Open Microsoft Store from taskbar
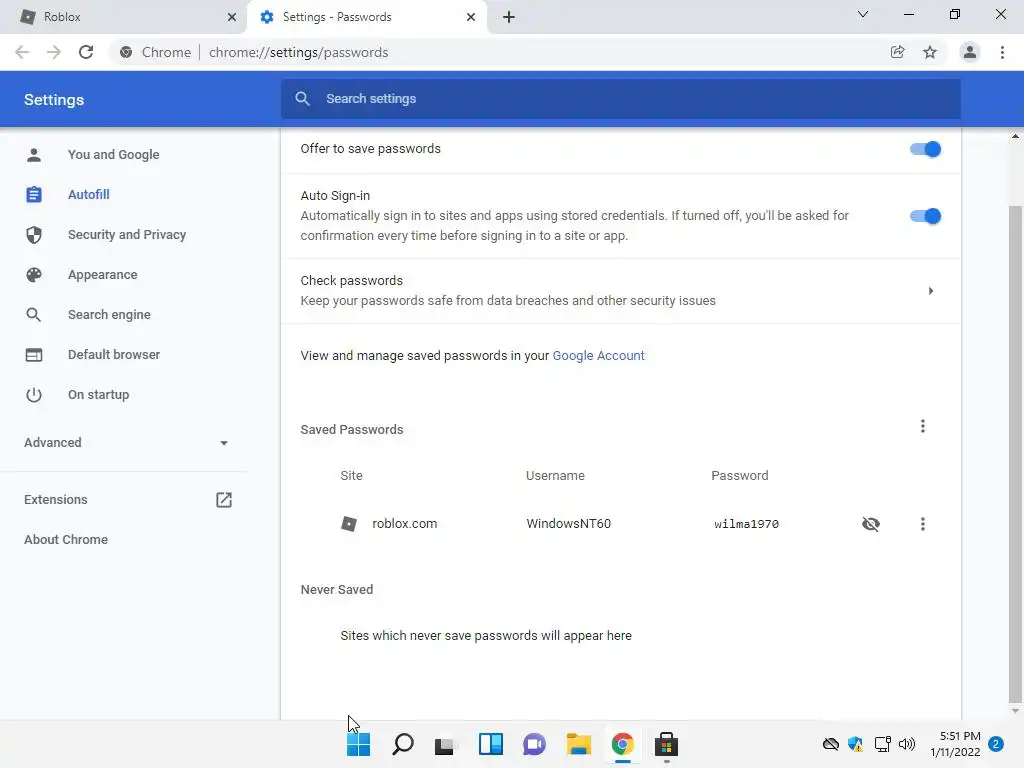This screenshot has width=1024, height=768. (x=666, y=744)
